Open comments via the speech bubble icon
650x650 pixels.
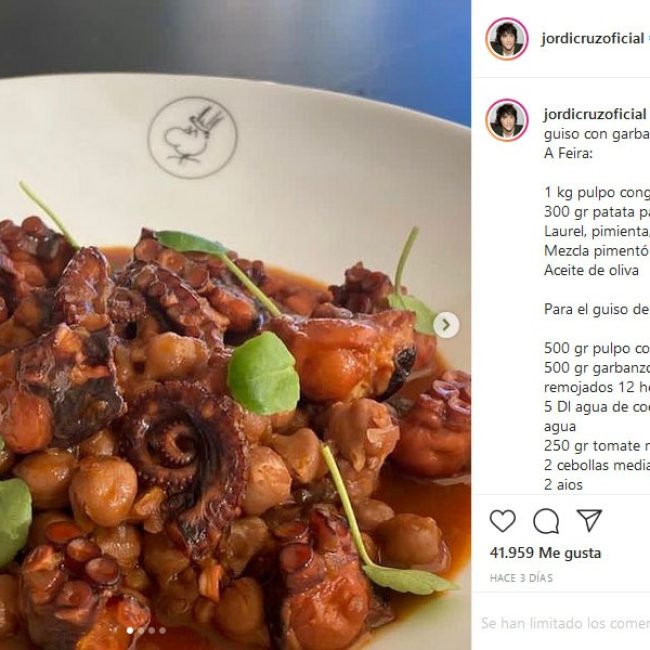click(546, 521)
